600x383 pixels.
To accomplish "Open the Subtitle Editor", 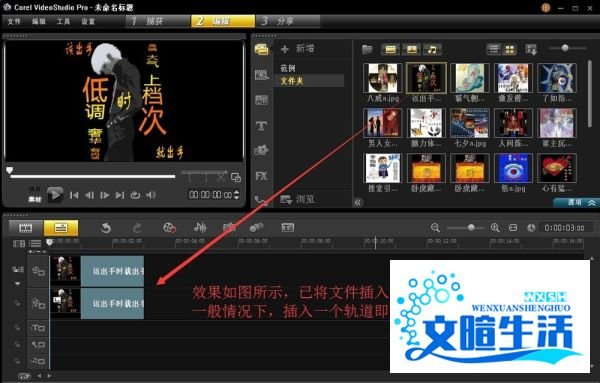I will (x=288, y=228).
